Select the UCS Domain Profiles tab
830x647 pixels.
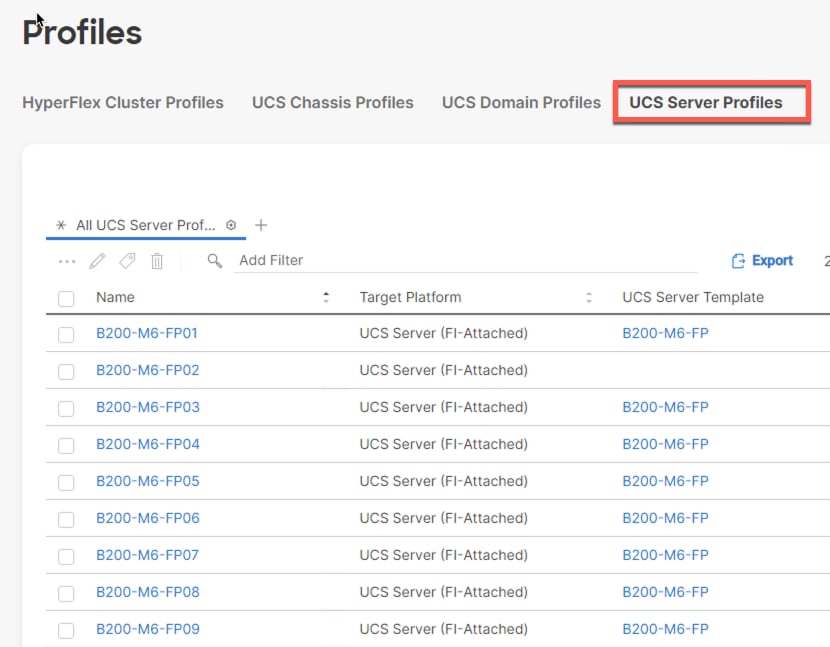pyautogui.click(x=521, y=103)
